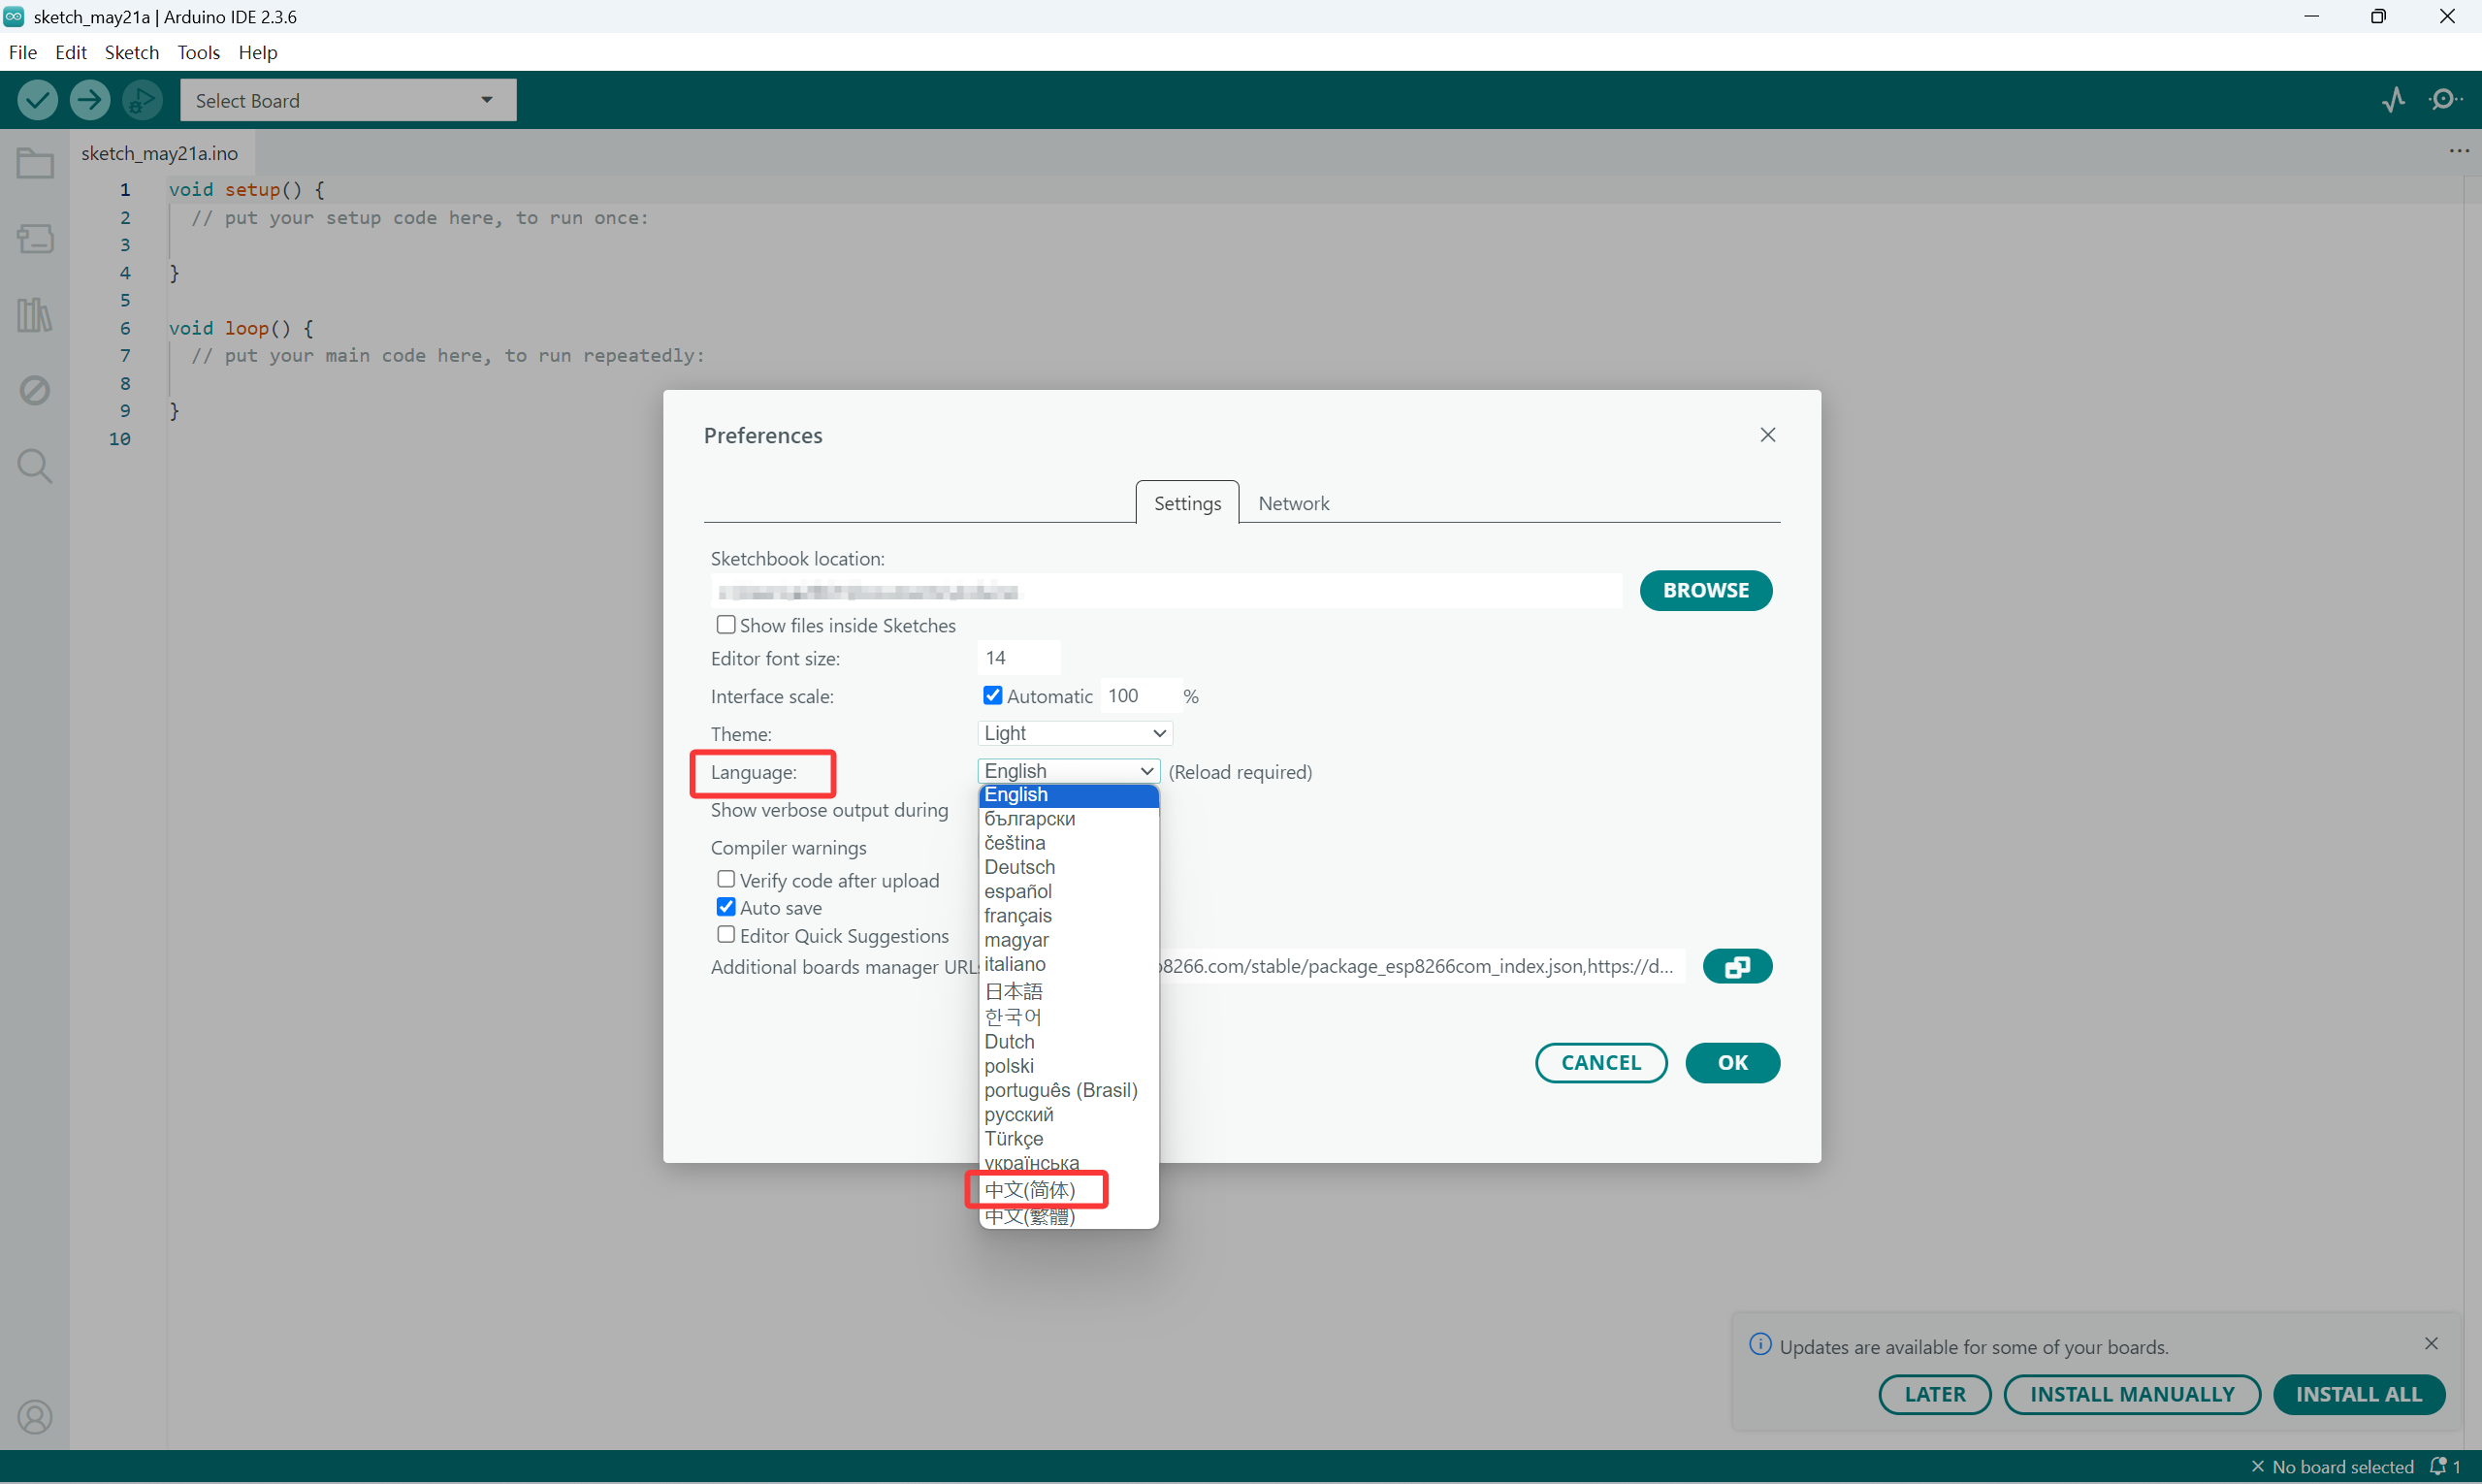This screenshot has height=1484, width=2482.
Task: Expand the Select Board dropdown
Action: pyautogui.click(x=347, y=100)
